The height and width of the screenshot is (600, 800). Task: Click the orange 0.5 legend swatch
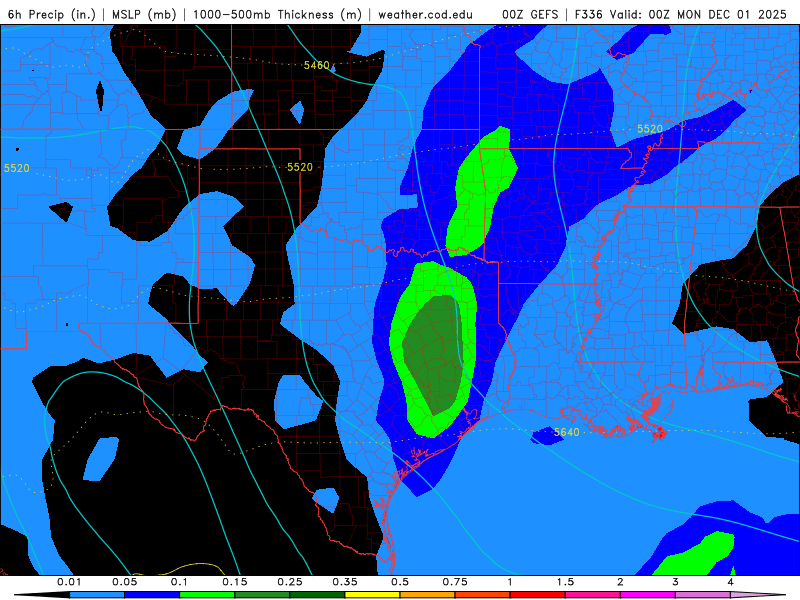pyautogui.click(x=428, y=595)
